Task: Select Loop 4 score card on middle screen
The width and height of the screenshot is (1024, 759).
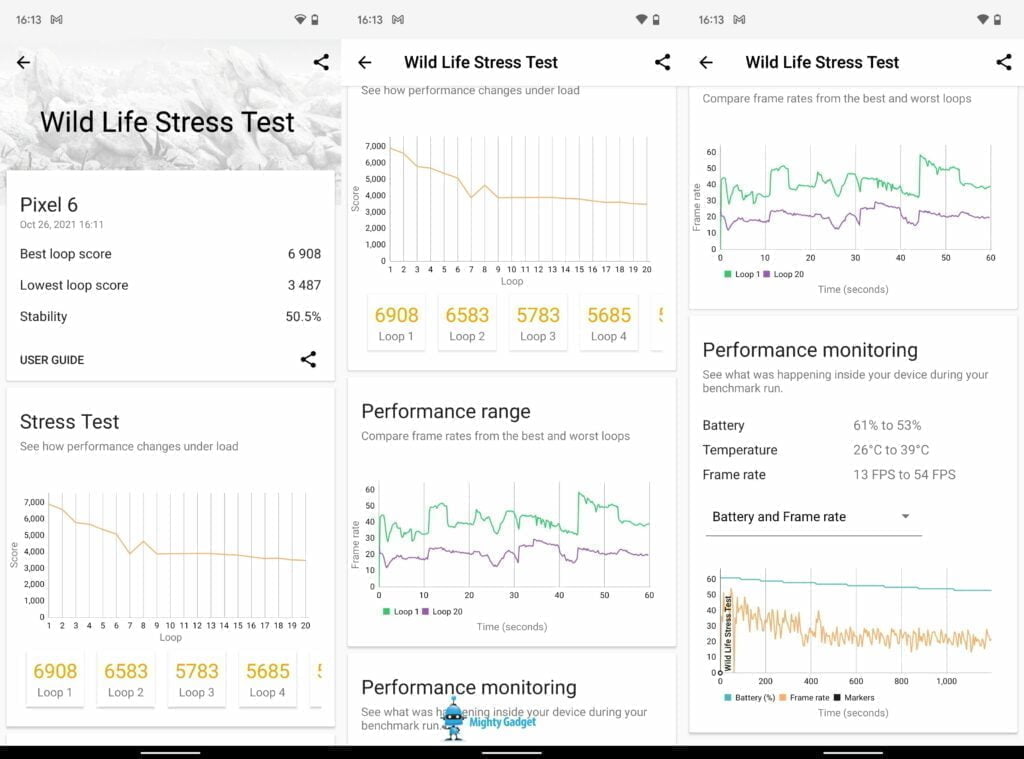Action: [x=609, y=322]
